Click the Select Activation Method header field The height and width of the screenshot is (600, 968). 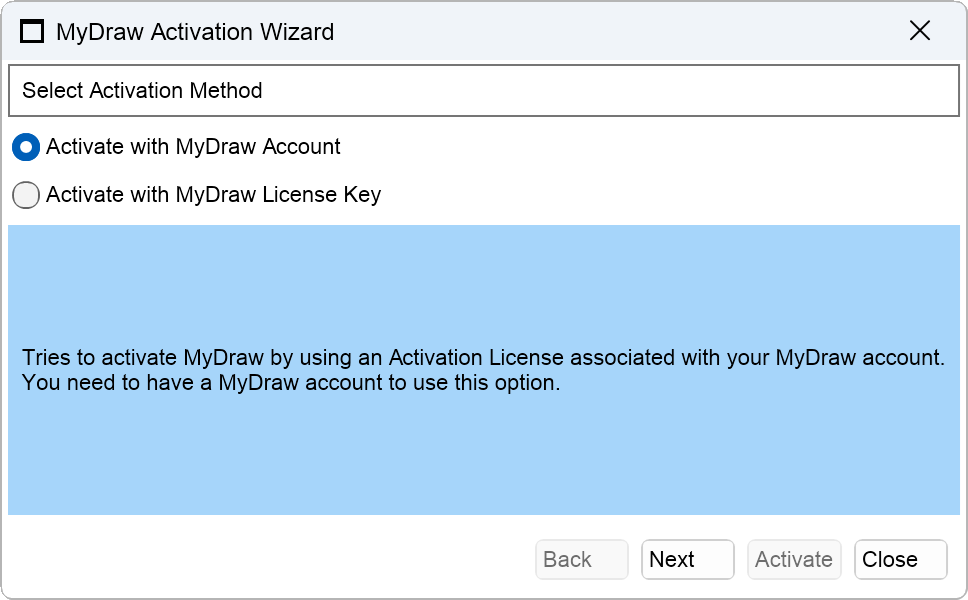coord(484,90)
